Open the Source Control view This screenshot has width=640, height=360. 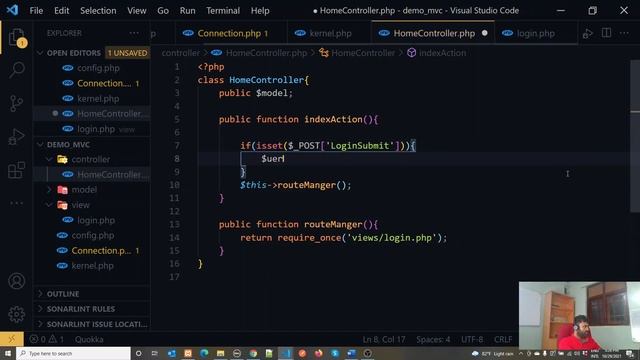(x=17, y=103)
